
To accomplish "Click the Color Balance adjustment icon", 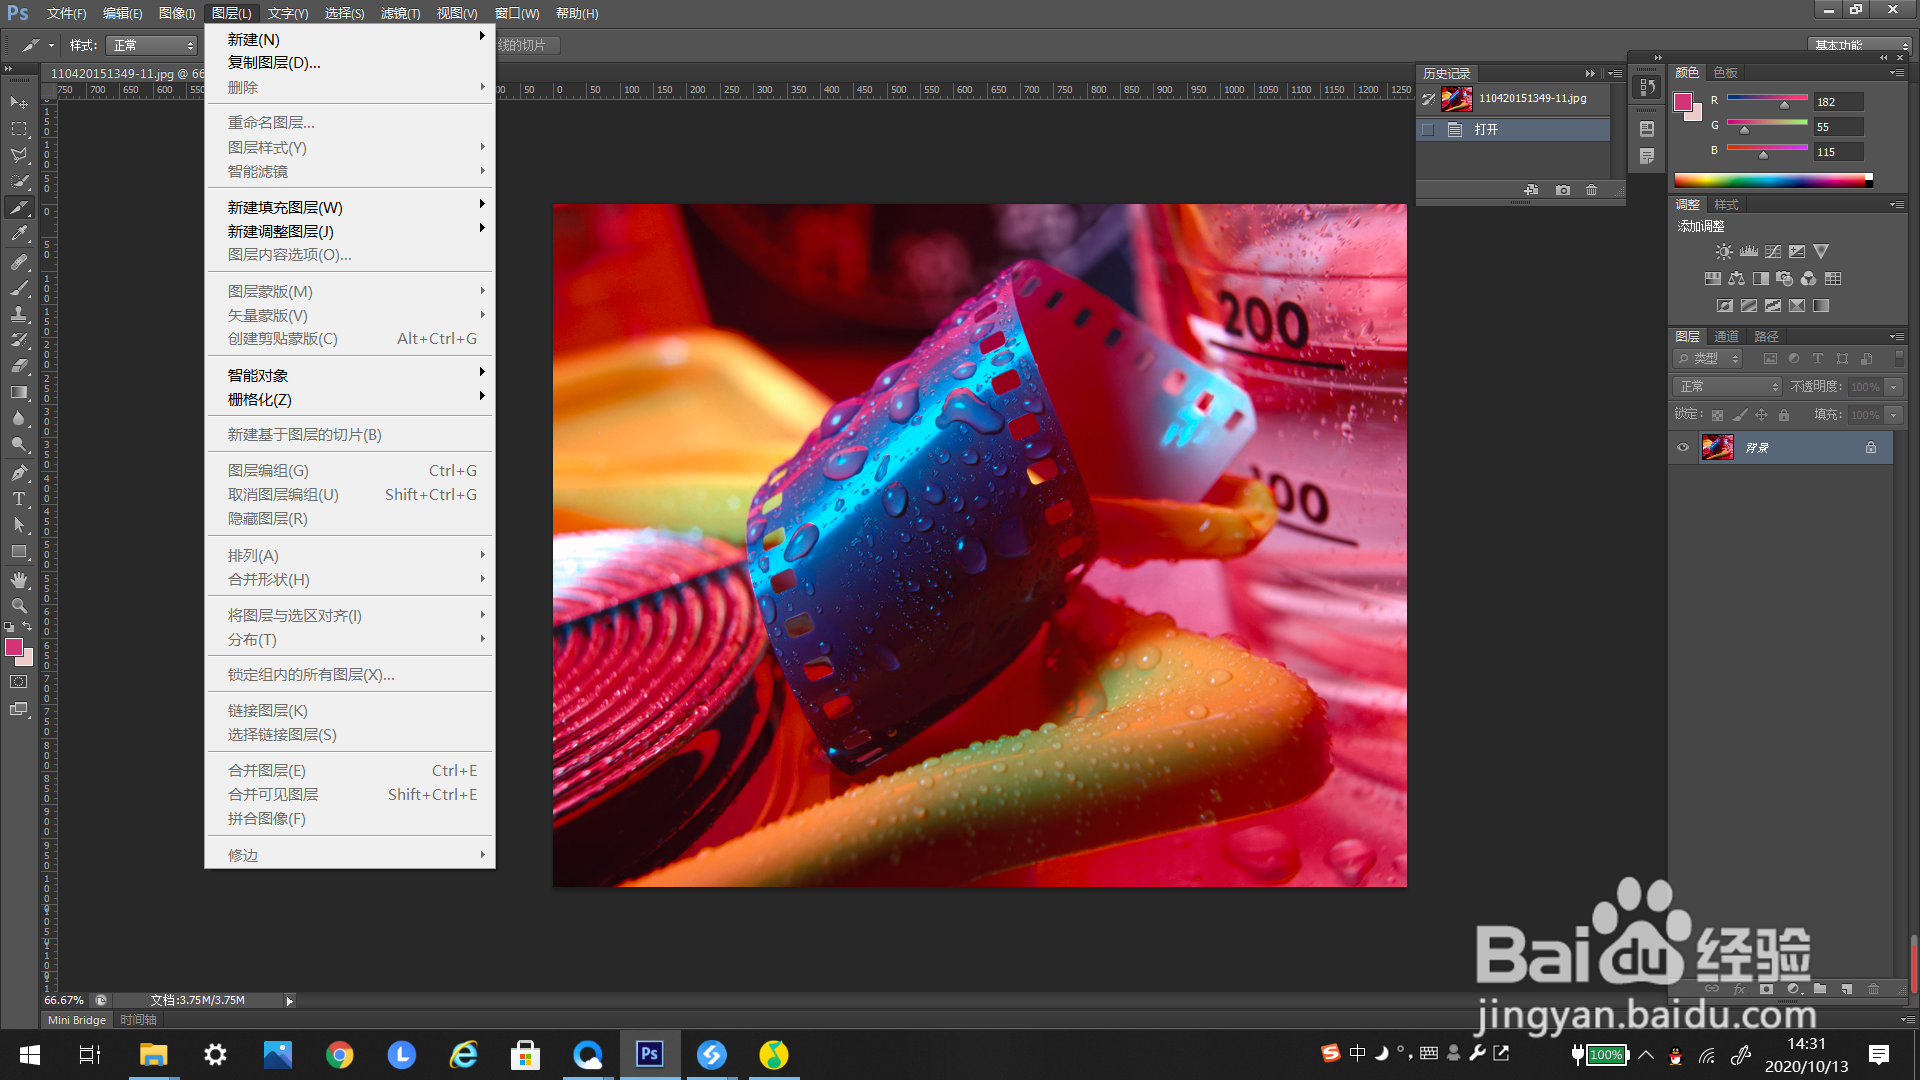I will [1736, 279].
